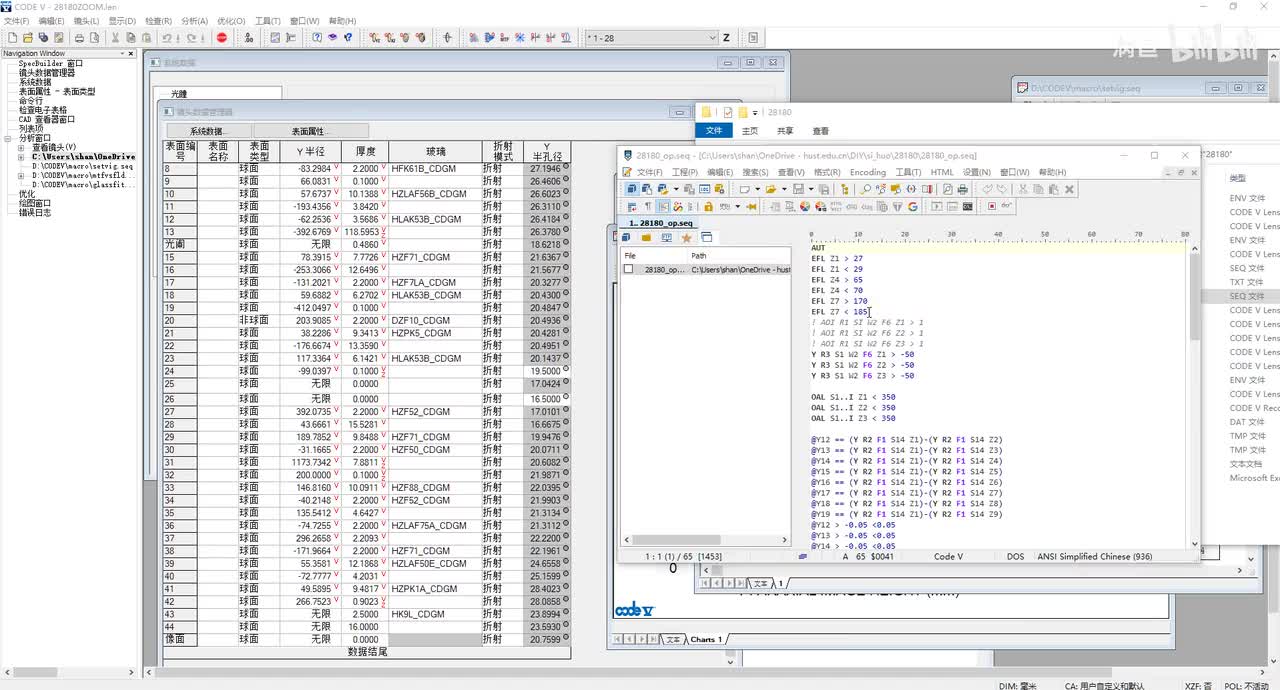Click the red stop icon in CODE V toolbar

pyautogui.click(x=222, y=38)
